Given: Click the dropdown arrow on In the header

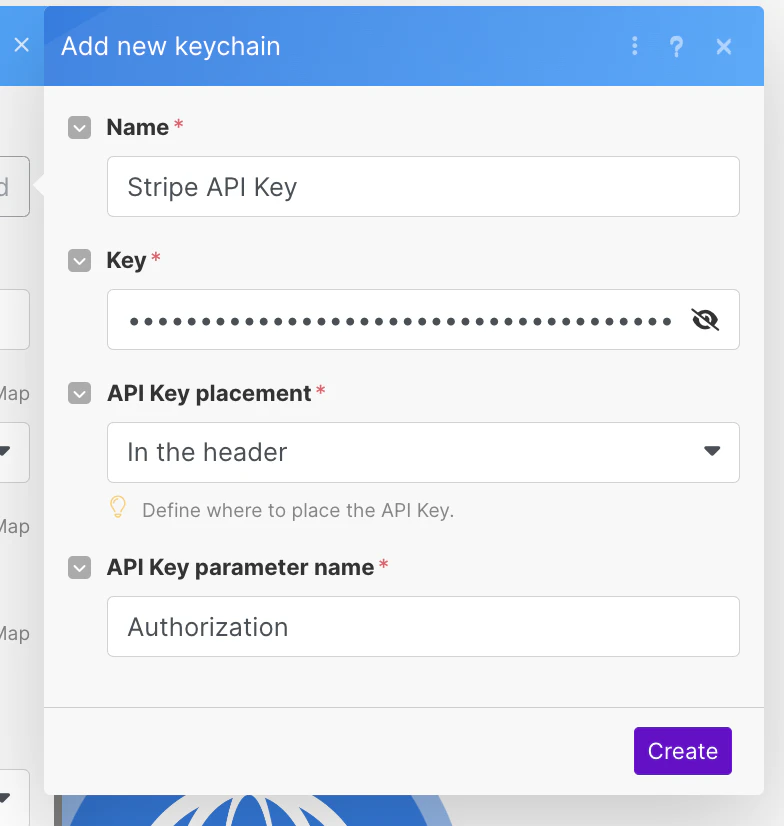Looking at the screenshot, I should (x=712, y=451).
